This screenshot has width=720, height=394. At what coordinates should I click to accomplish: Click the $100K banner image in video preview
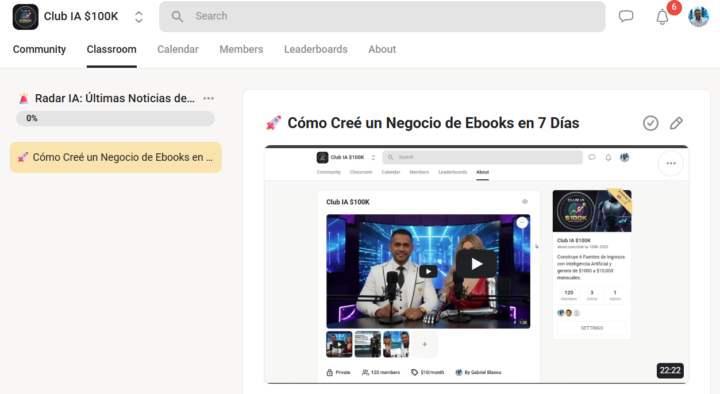[592, 211]
